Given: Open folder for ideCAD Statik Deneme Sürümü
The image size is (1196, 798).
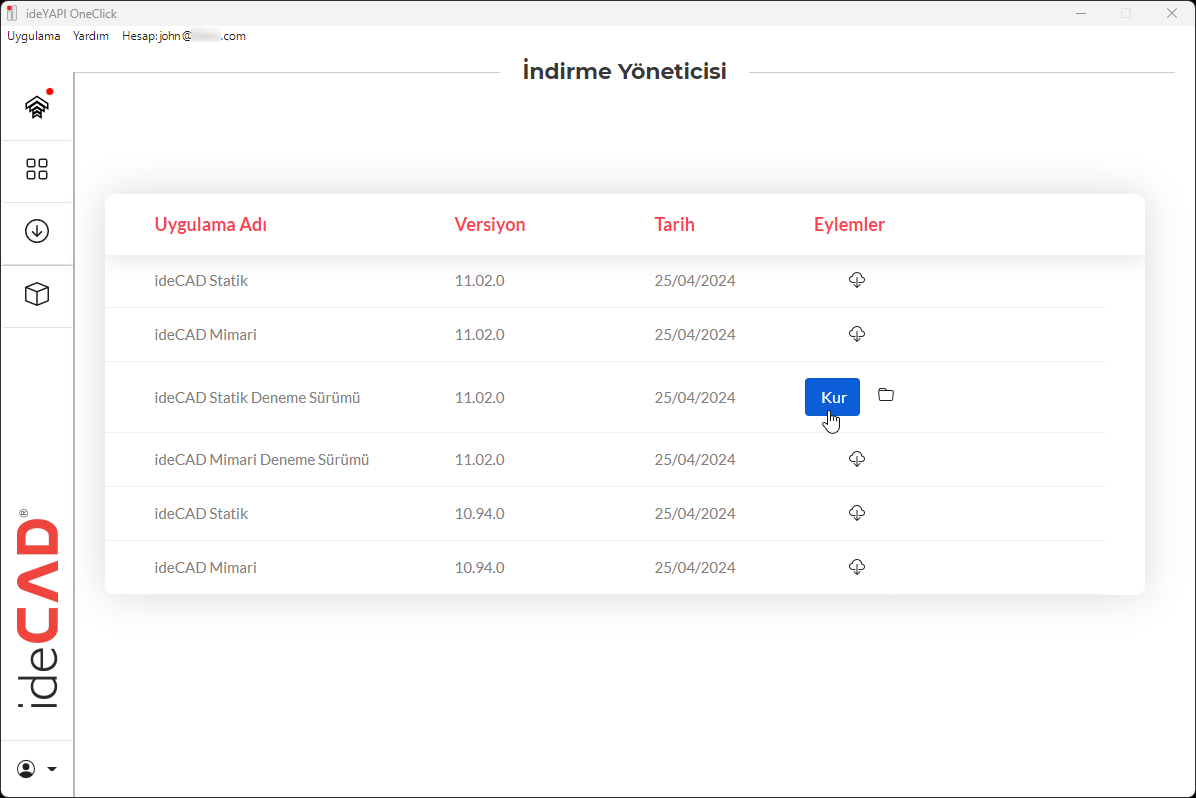Looking at the screenshot, I should (x=886, y=395).
